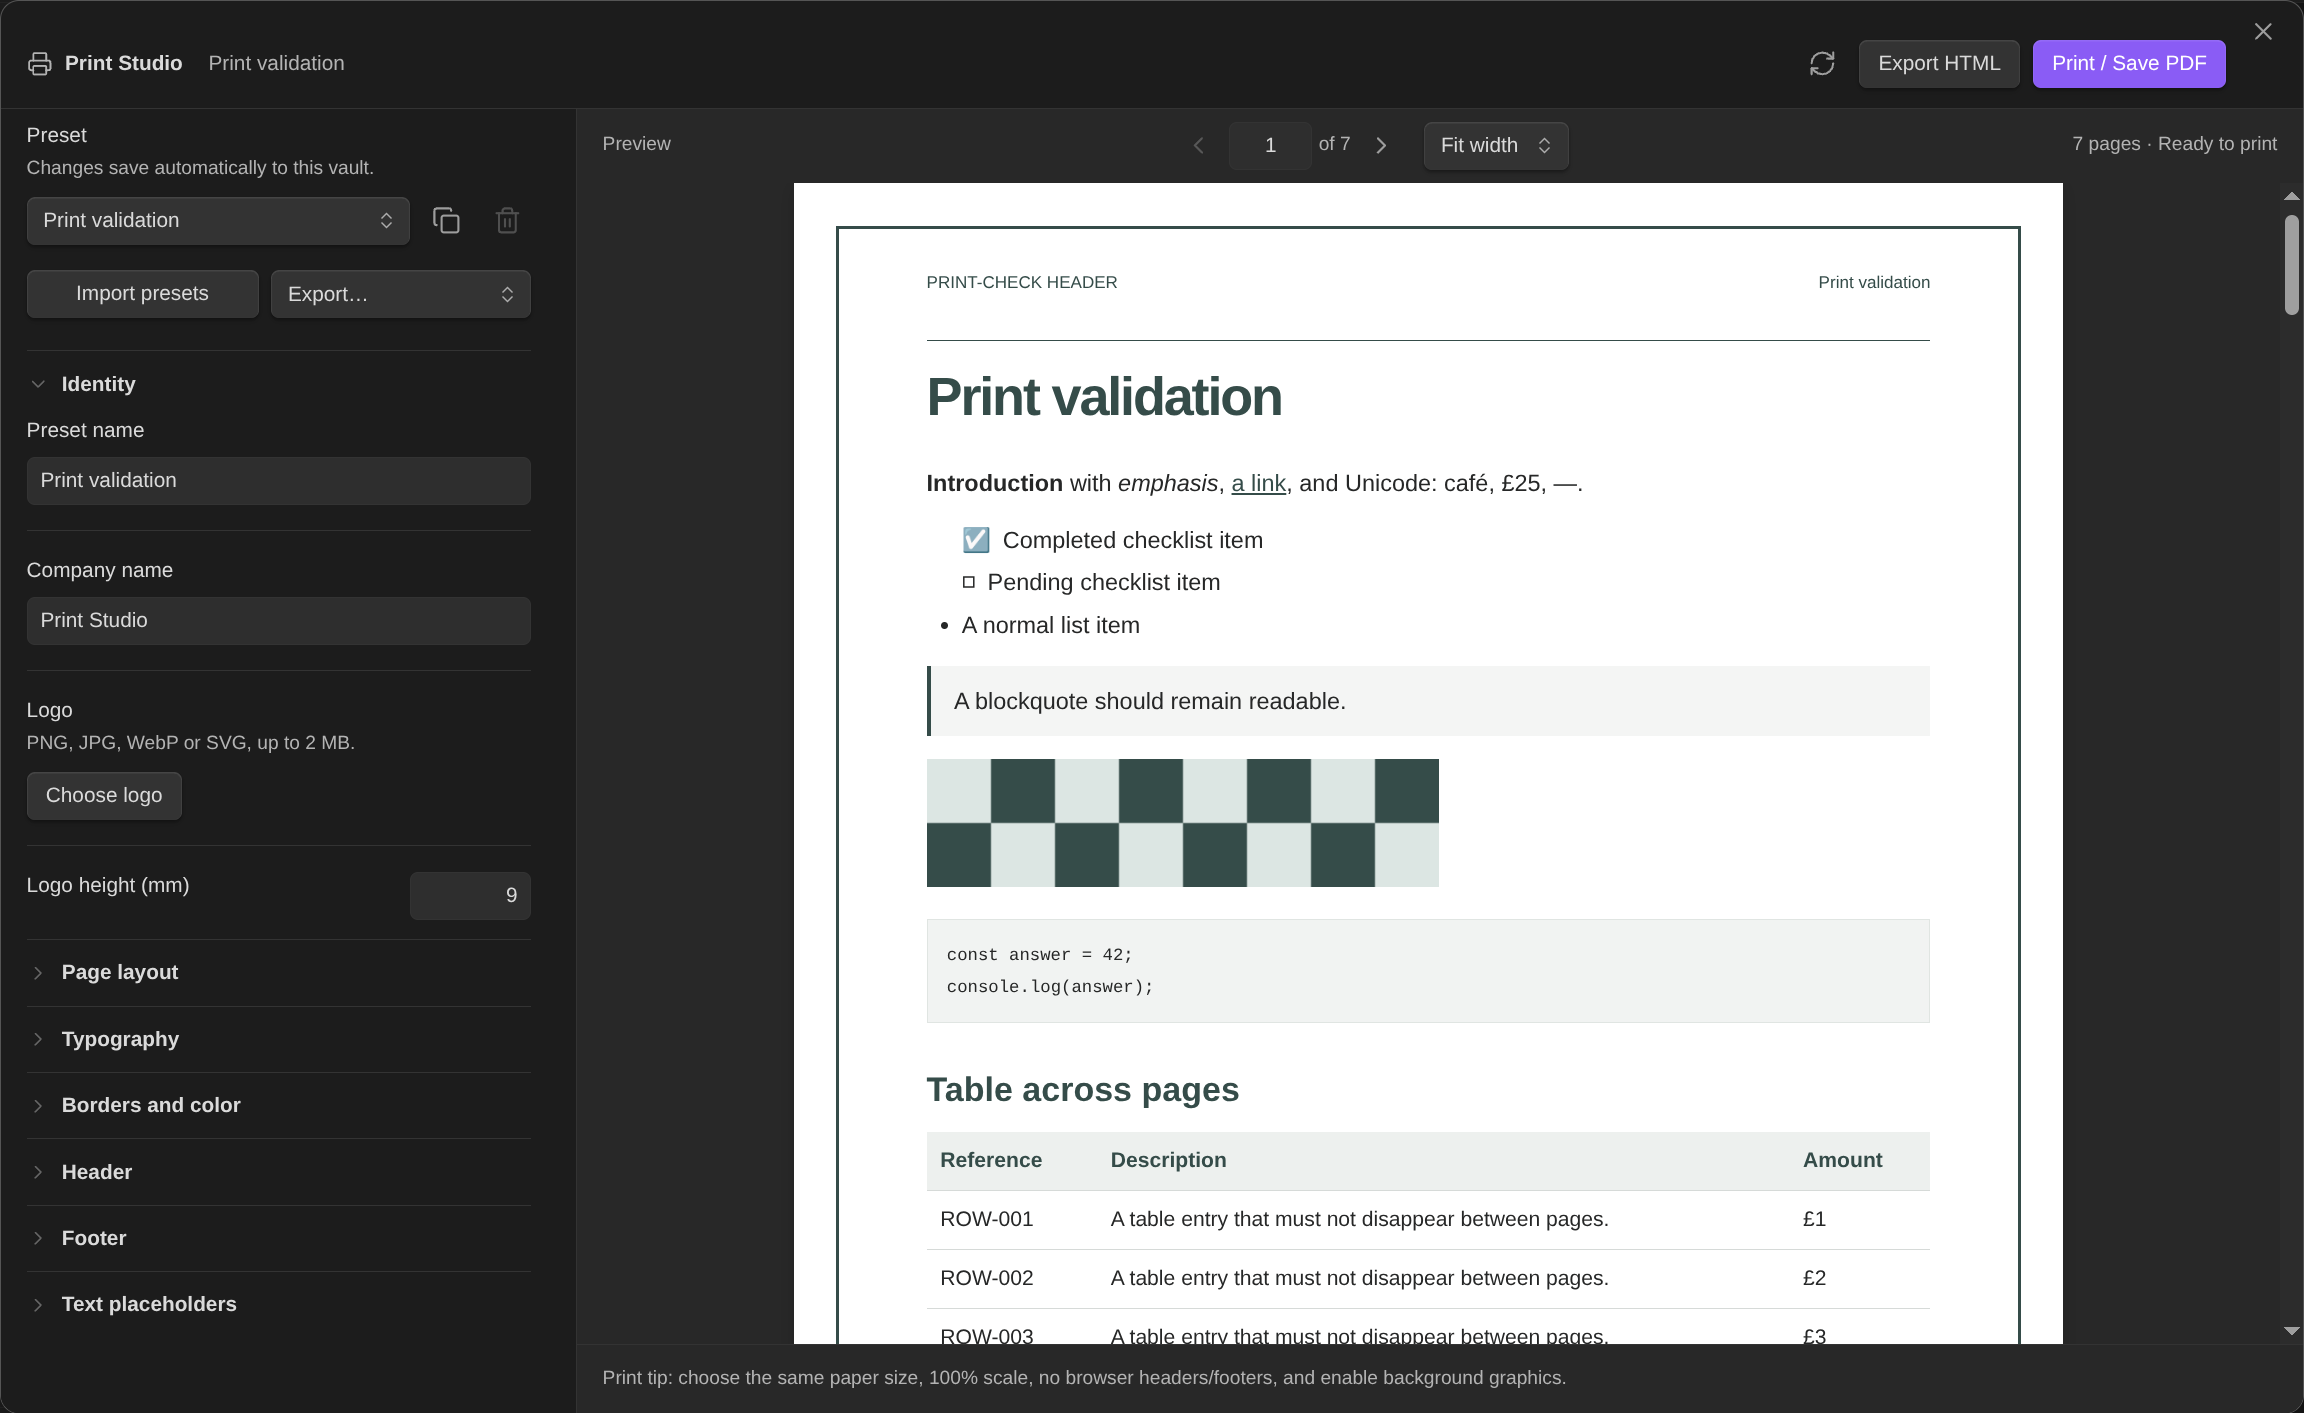Click the Print Studio printer icon
The height and width of the screenshot is (1413, 2304).
[x=40, y=64]
